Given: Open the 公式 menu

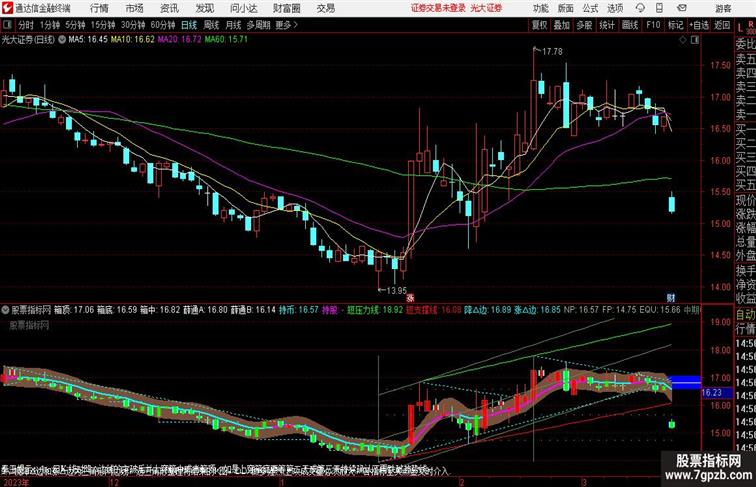Looking at the screenshot, I should tap(590, 8).
